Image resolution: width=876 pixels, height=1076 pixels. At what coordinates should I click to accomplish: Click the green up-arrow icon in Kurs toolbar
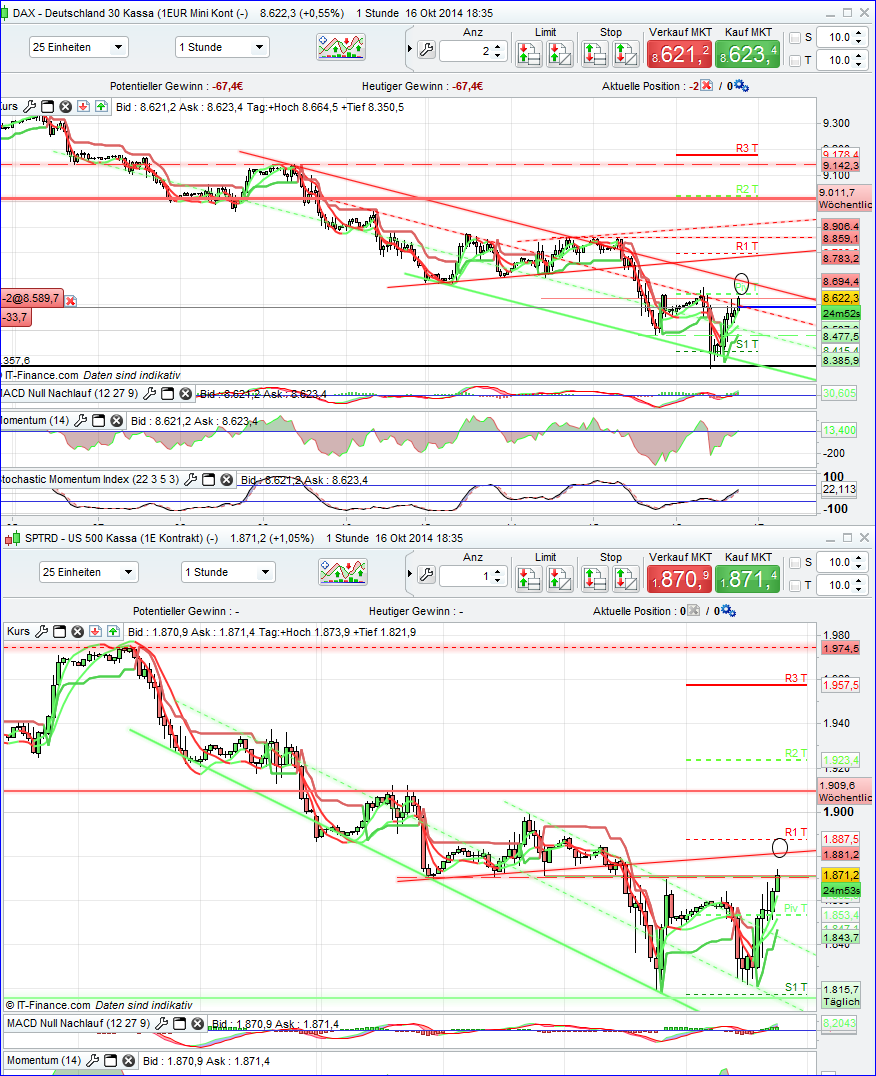[100, 105]
